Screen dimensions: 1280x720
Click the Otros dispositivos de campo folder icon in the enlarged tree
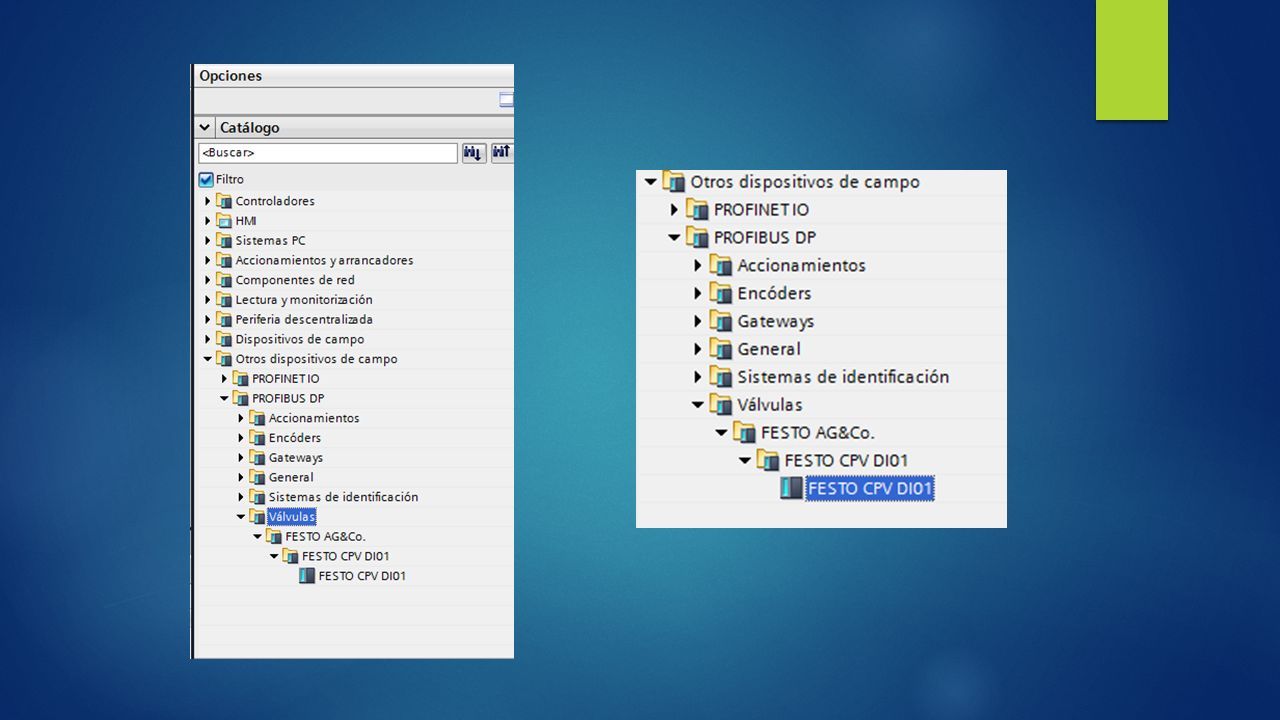[674, 182]
